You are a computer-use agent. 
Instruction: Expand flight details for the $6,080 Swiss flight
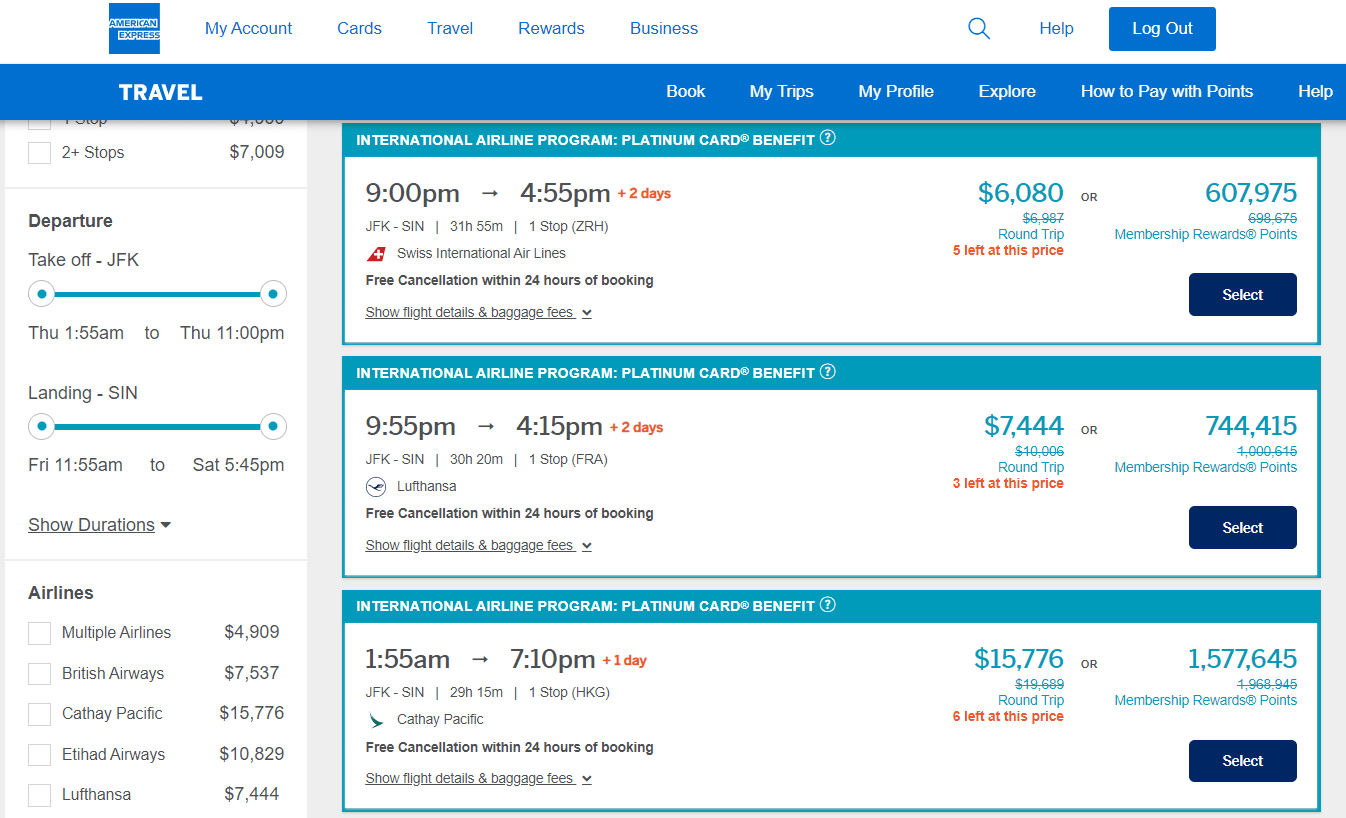(478, 312)
